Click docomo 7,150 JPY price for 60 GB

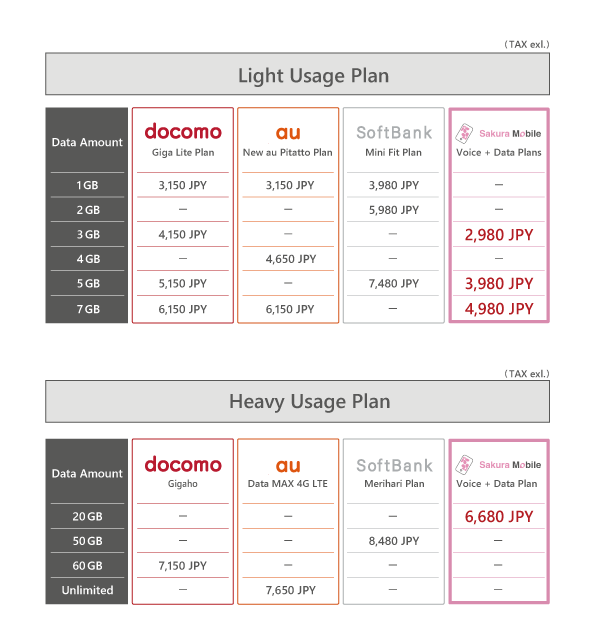[182, 566]
